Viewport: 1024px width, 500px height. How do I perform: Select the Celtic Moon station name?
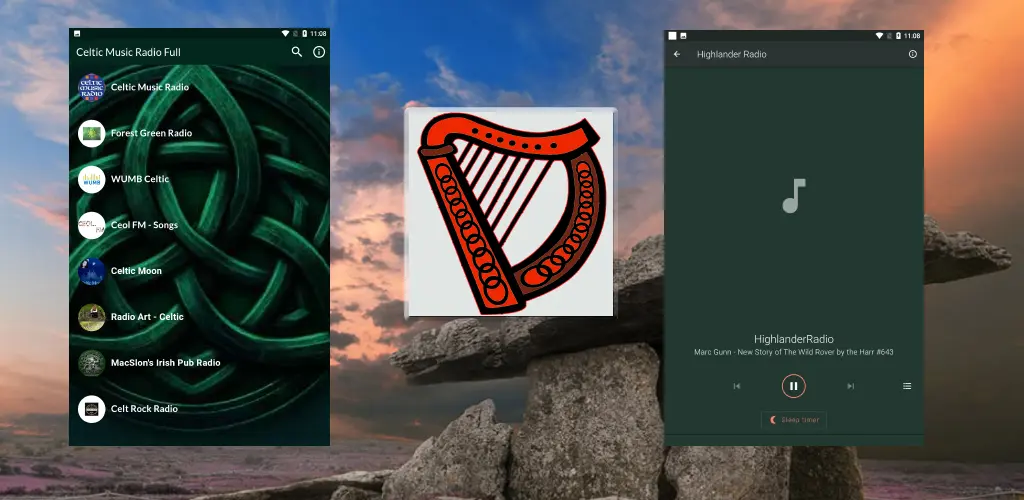pyautogui.click(x=136, y=271)
